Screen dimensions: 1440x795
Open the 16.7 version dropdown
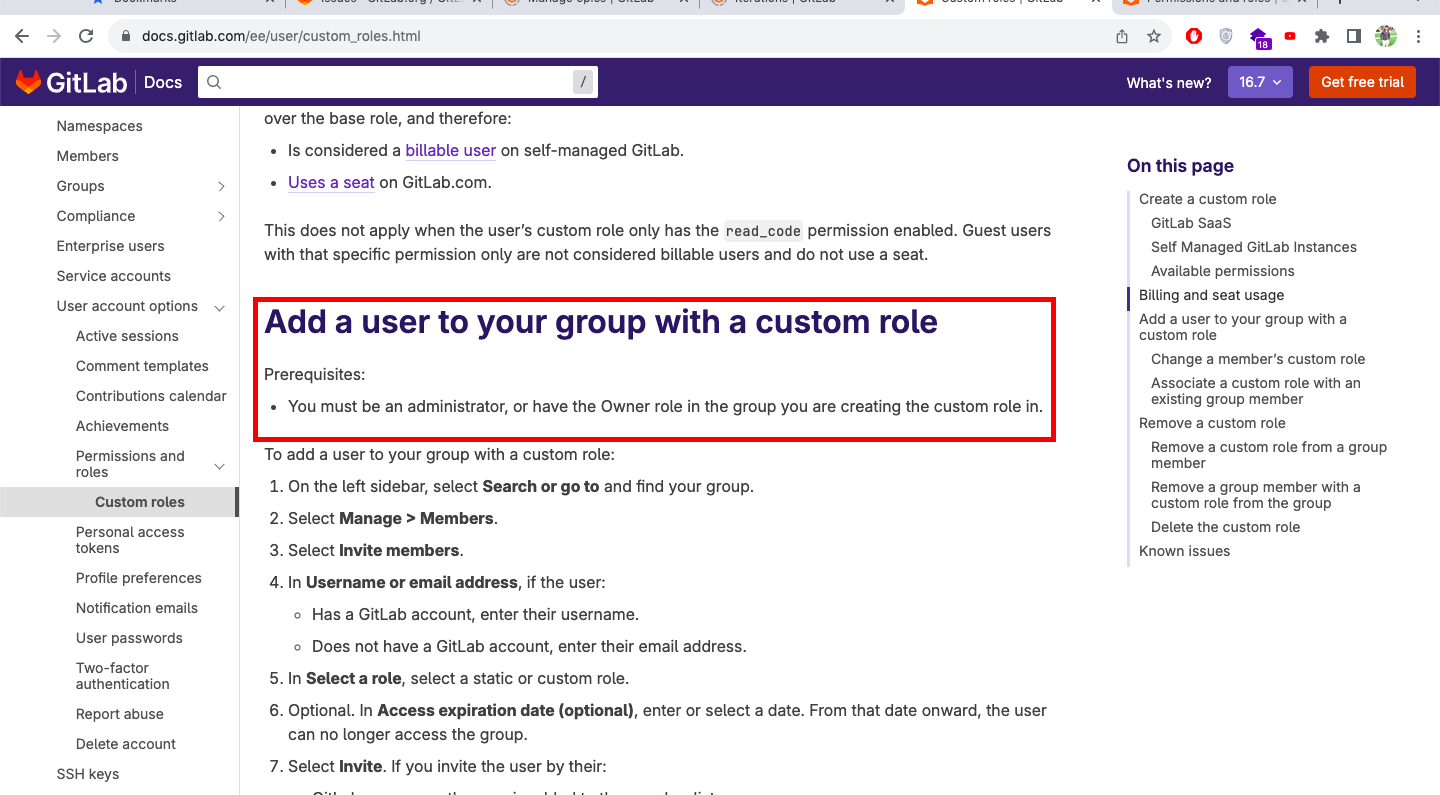[x=1260, y=82]
